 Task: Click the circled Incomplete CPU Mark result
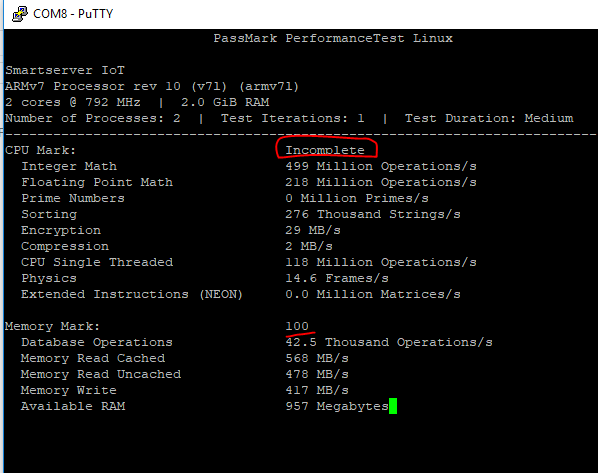click(x=325, y=150)
